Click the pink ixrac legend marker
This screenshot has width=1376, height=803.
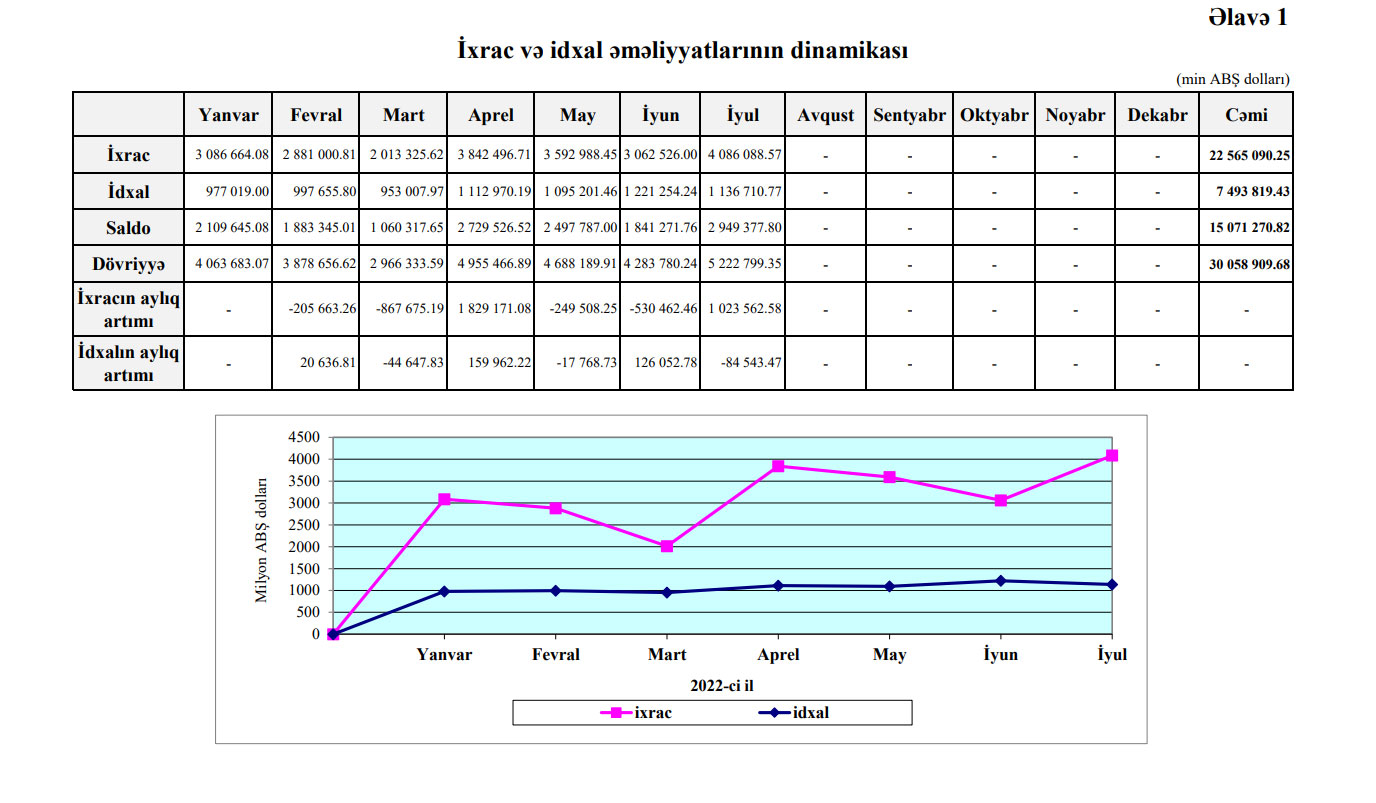point(617,713)
